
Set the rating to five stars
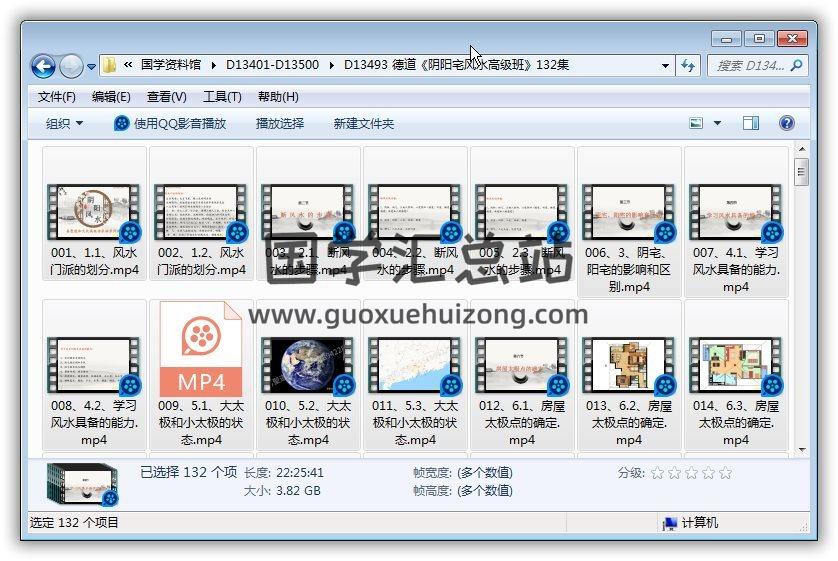pos(725,473)
